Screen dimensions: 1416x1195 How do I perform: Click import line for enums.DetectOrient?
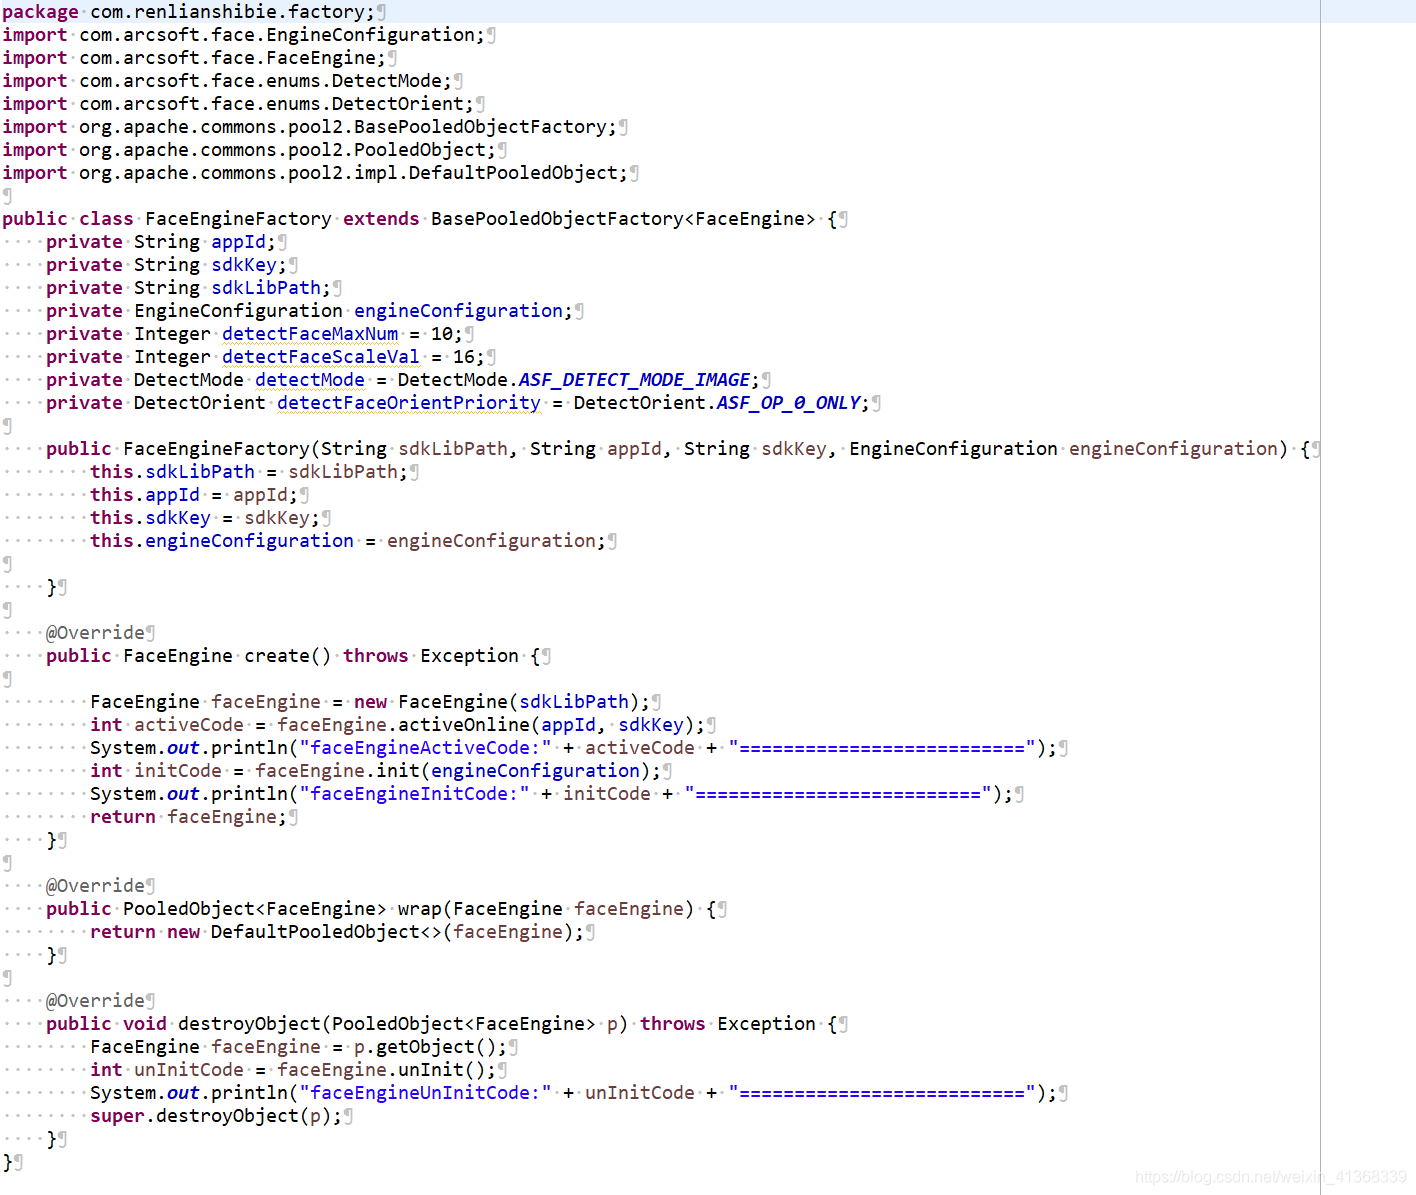tap(238, 104)
